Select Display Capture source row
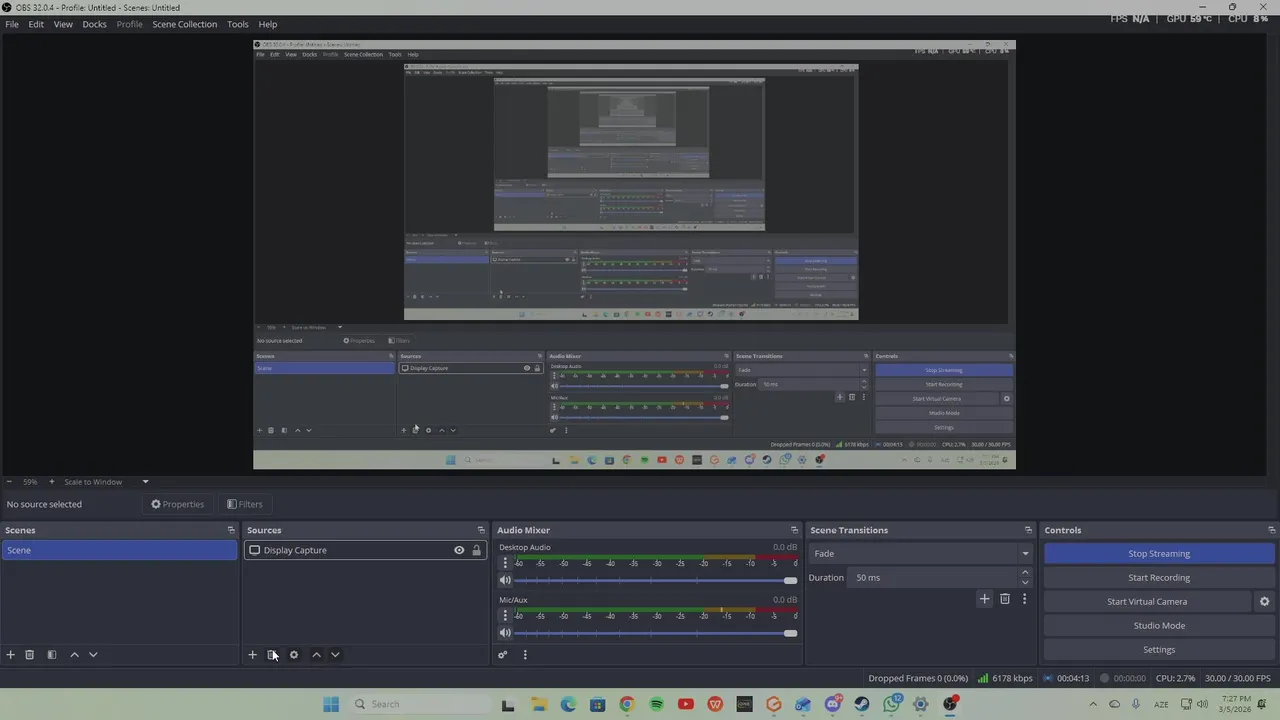Image resolution: width=1280 pixels, height=720 pixels. (365, 550)
